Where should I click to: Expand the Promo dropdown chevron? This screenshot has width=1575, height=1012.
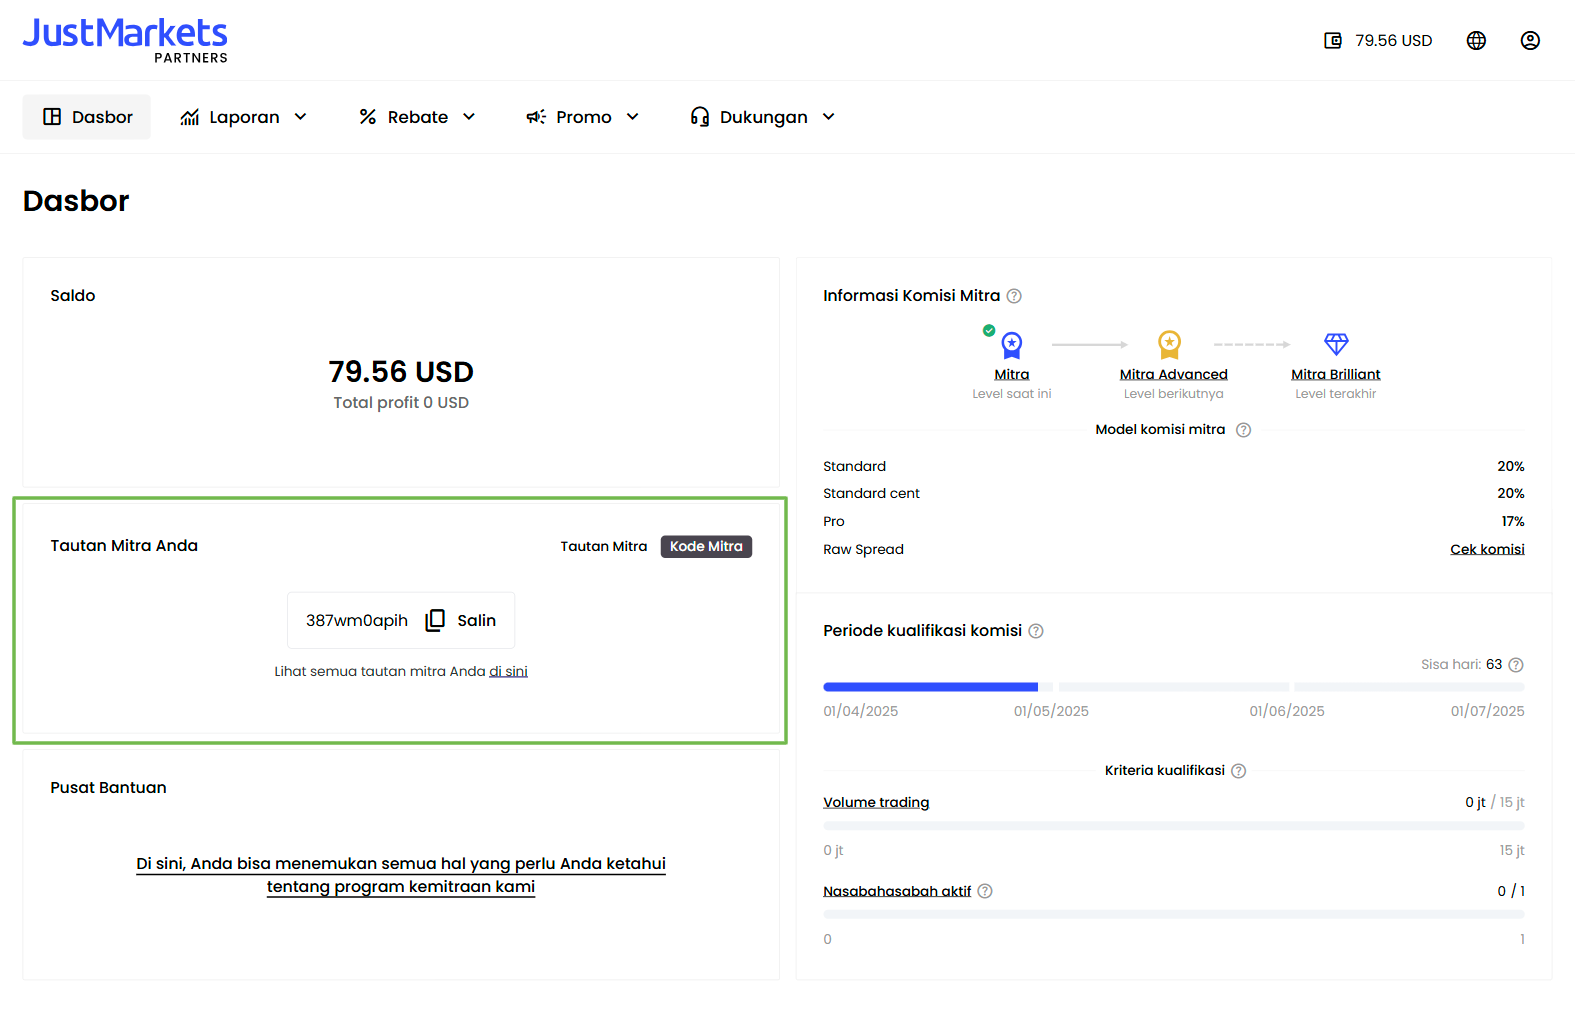pos(632,117)
